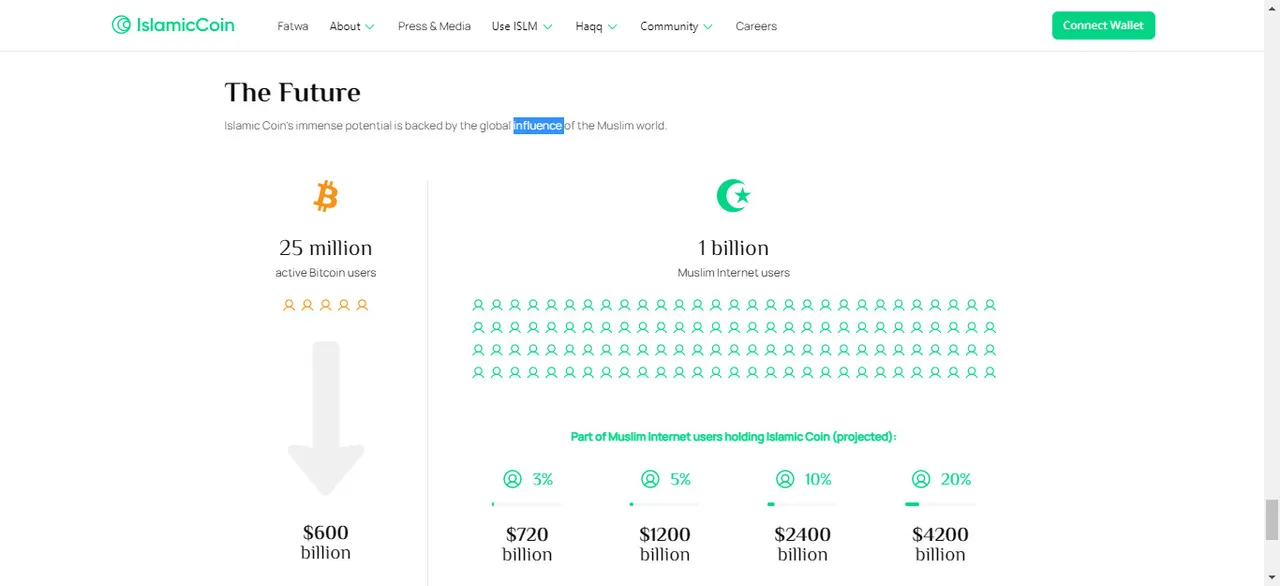1280x586 pixels.
Task: Open the About menu label
Action: (x=345, y=26)
